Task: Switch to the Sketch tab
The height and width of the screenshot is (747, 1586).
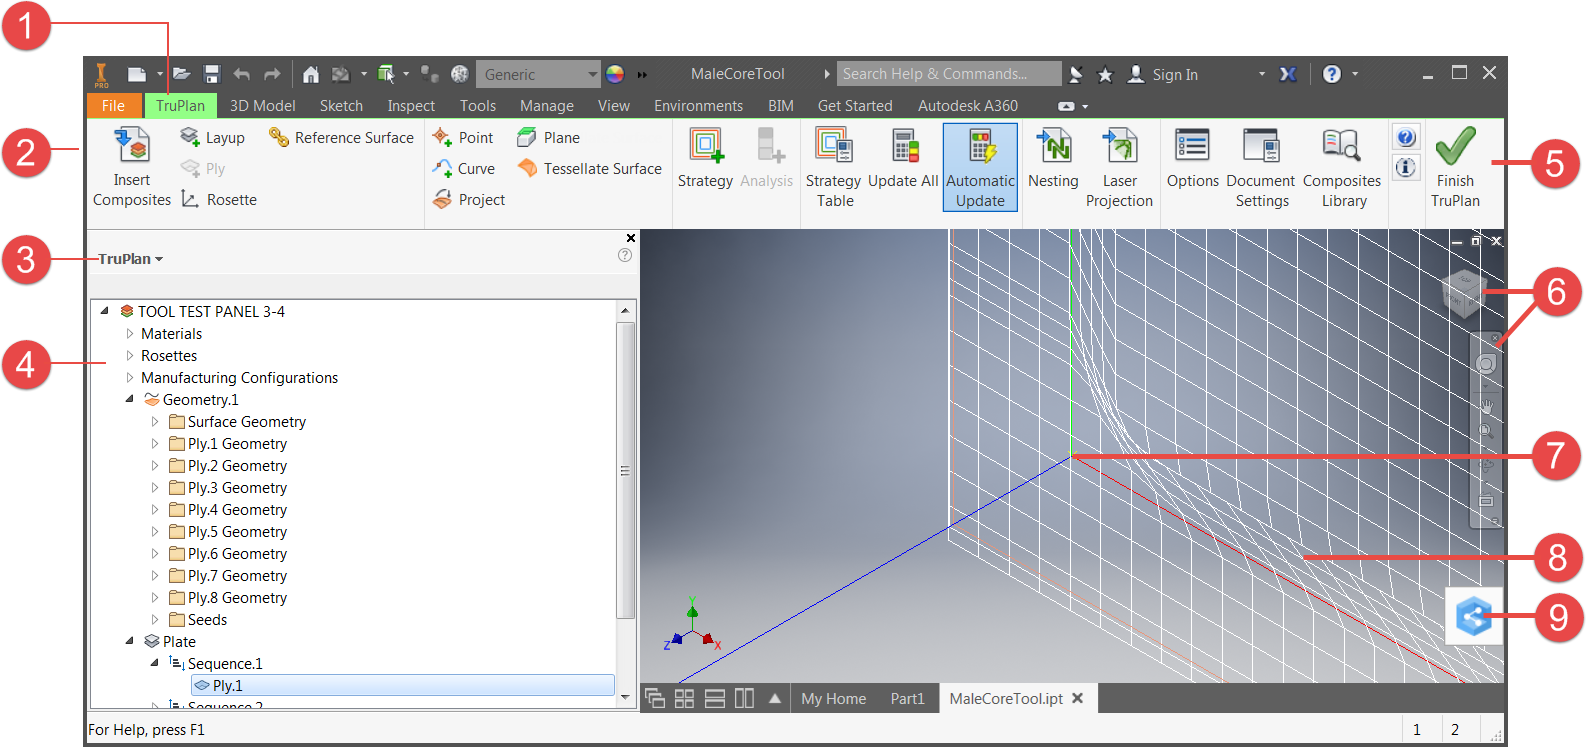Action: coord(341,106)
